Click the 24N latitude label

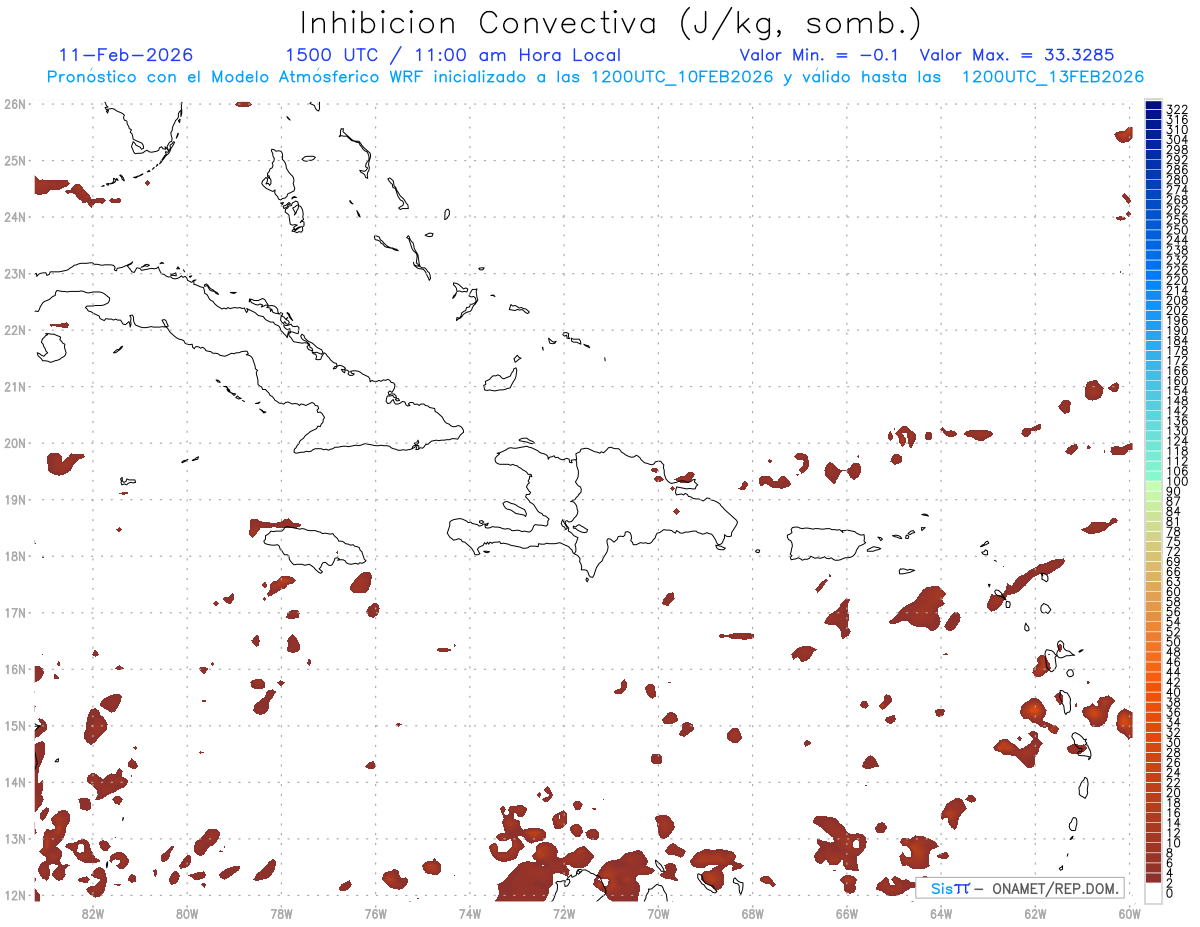click(x=14, y=217)
